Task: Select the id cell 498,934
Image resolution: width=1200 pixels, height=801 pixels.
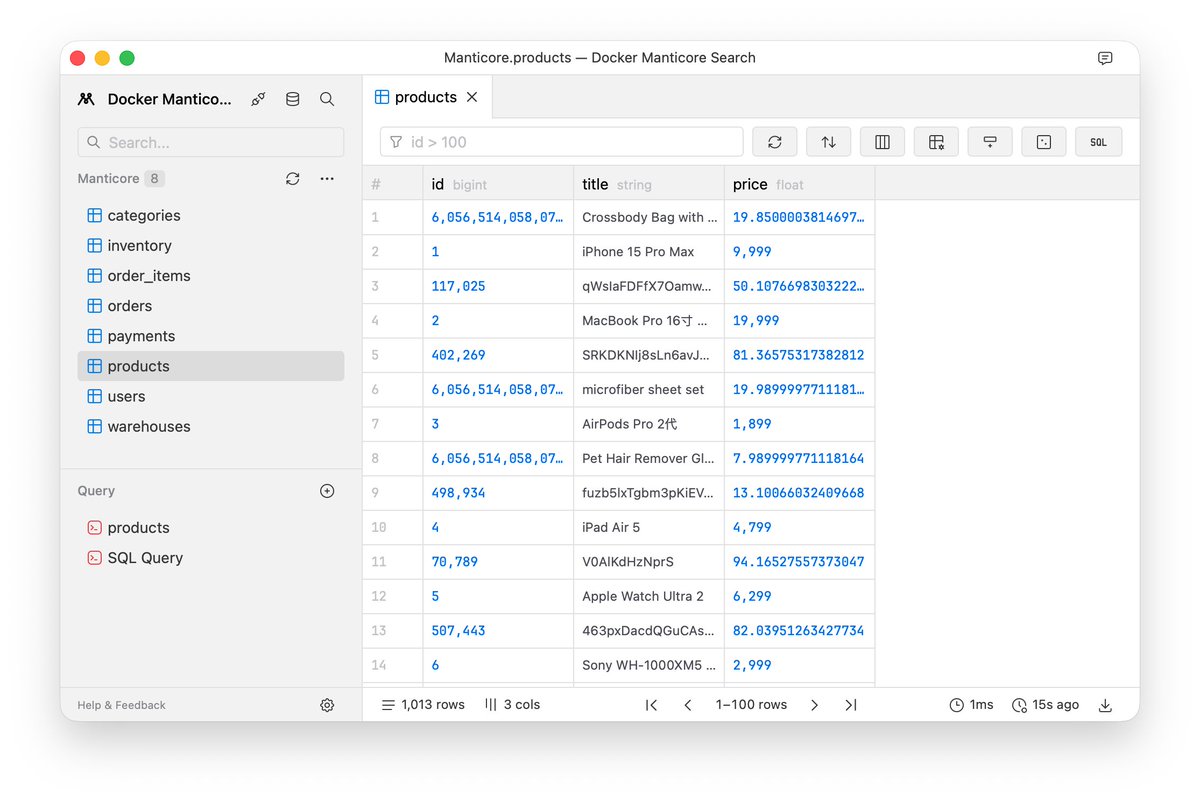Action: pyautogui.click(x=498, y=493)
